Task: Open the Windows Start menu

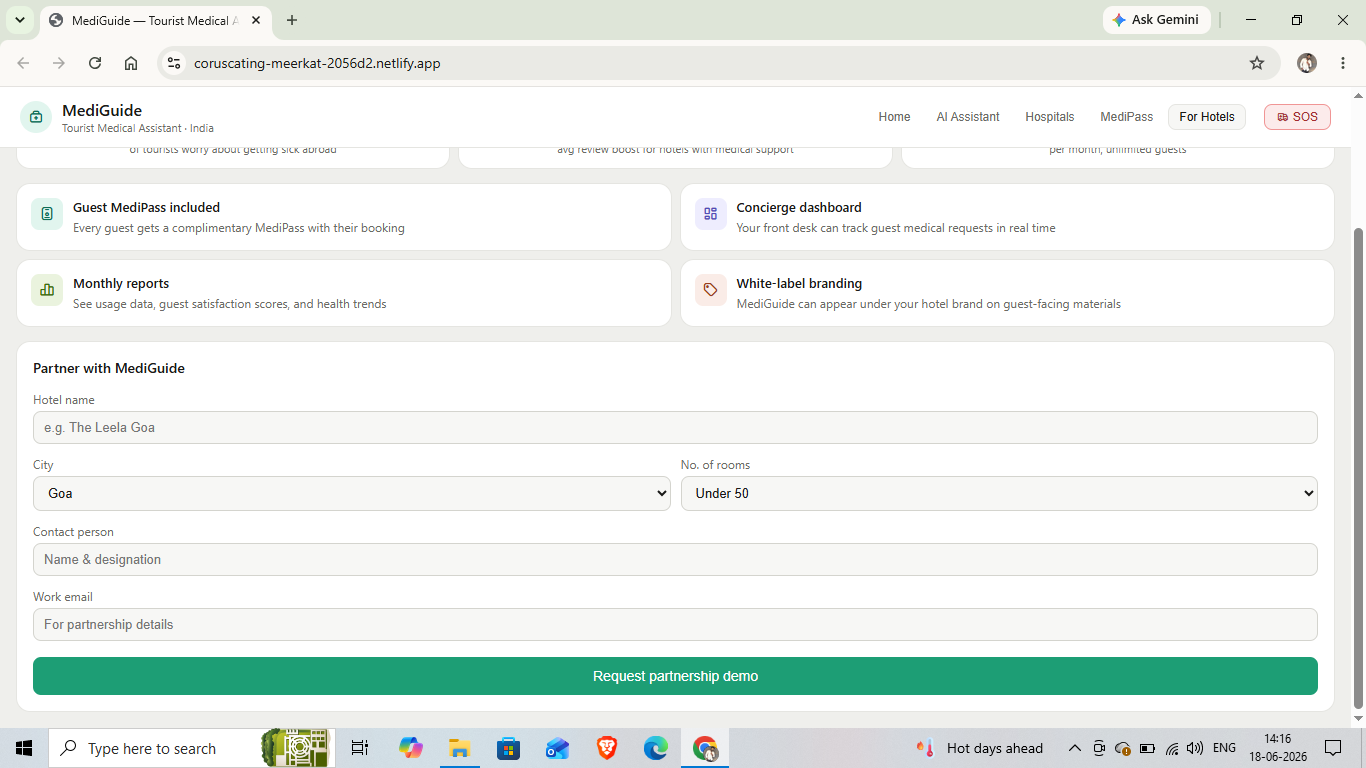Action: pyautogui.click(x=24, y=748)
